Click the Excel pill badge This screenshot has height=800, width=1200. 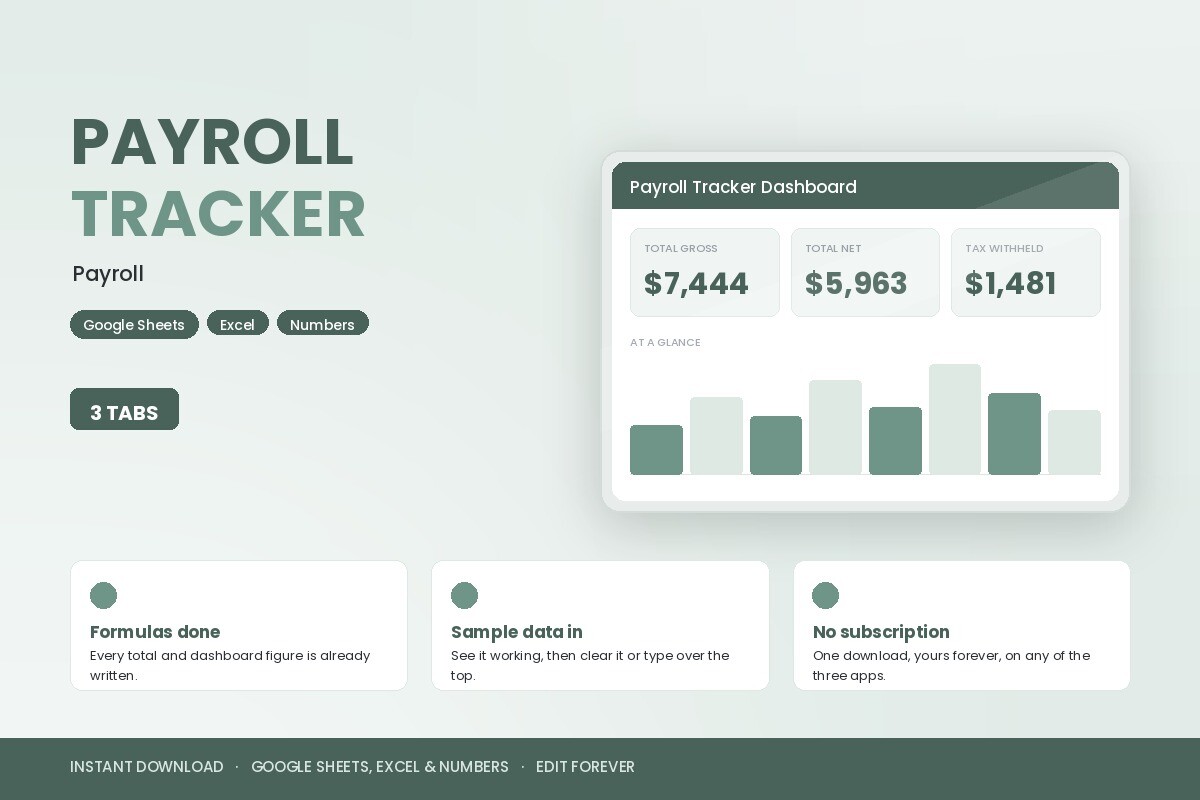(238, 324)
